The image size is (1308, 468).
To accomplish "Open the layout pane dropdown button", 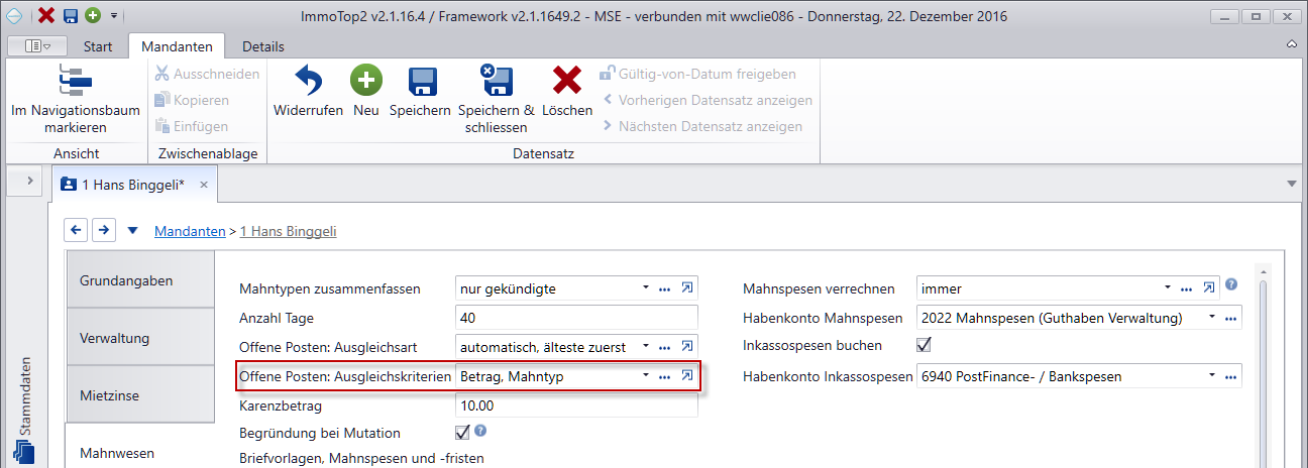I will pos(39,46).
